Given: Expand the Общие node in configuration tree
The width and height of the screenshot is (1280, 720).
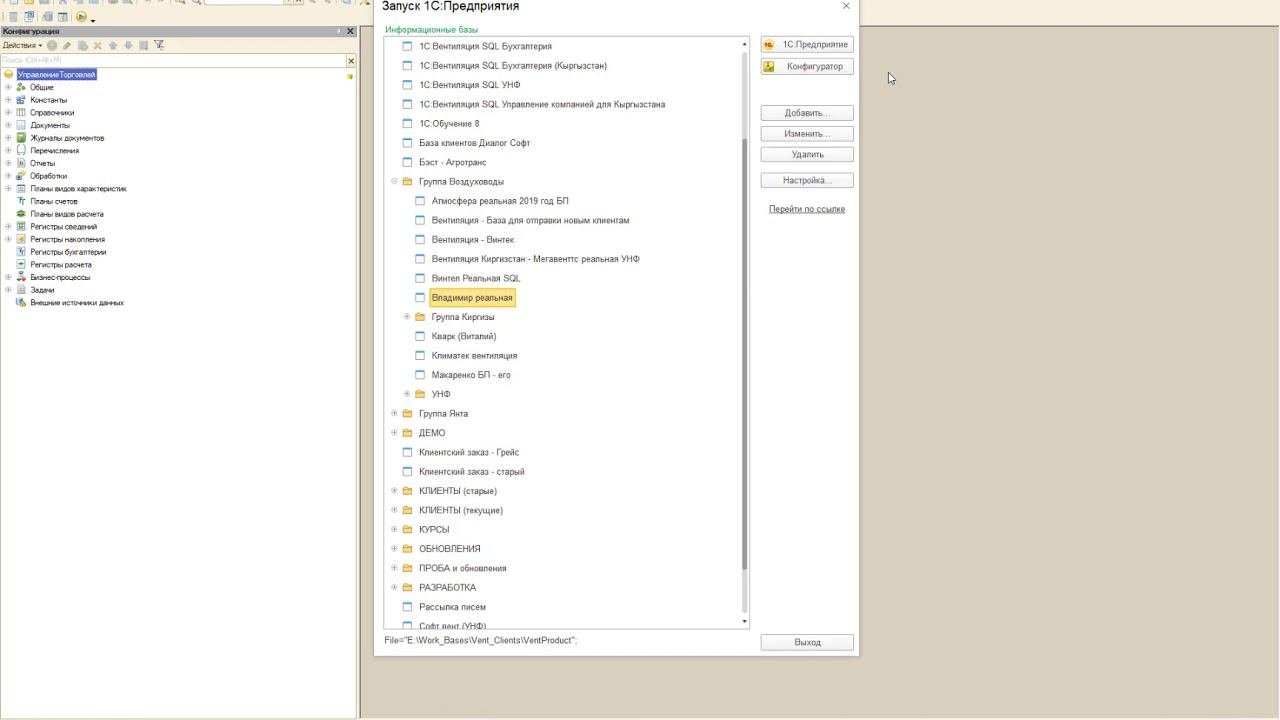Looking at the screenshot, I should tap(8, 87).
